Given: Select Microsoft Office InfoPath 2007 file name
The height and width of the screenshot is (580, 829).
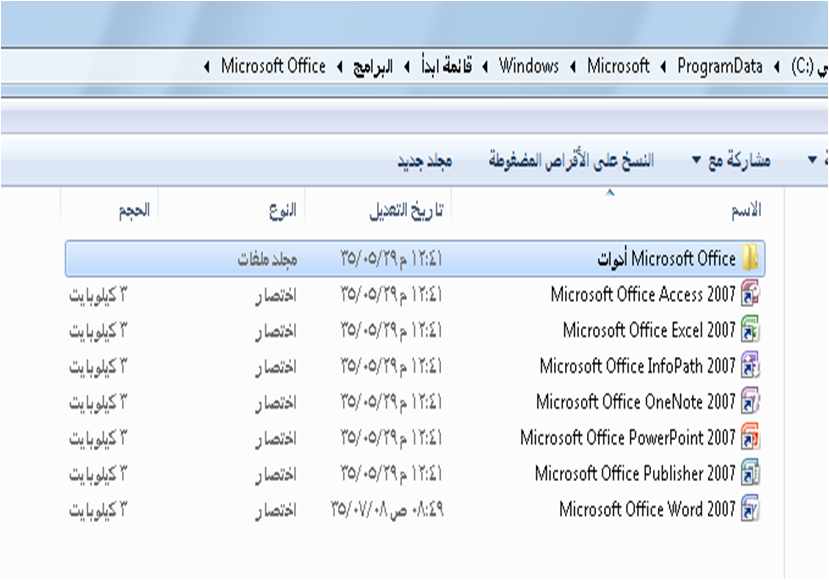Looking at the screenshot, I should point(638,366).
